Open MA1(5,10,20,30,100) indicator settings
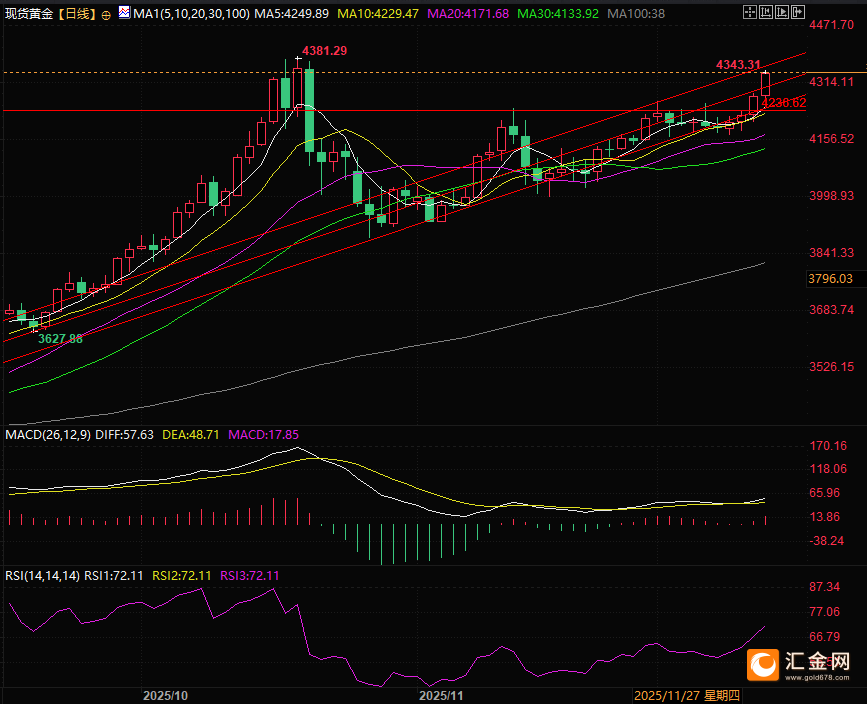This screenshot has width=867, height=704. [x=191, y=14]
